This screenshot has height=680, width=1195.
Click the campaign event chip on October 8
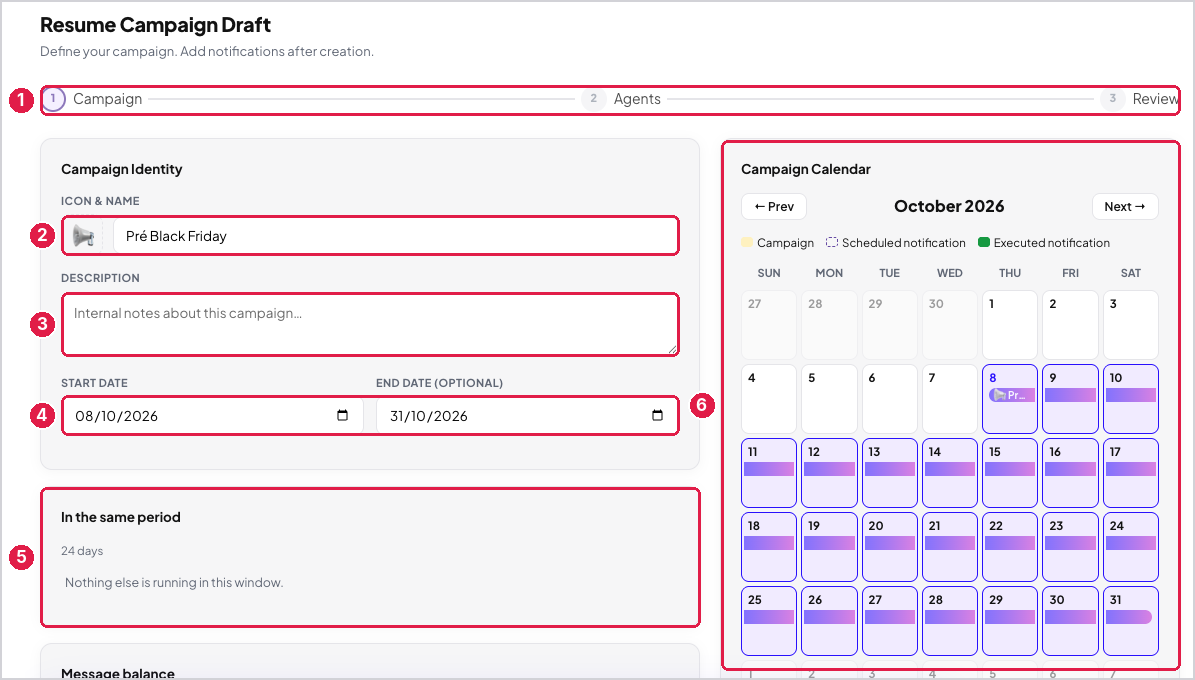(x=1010, y=395)
